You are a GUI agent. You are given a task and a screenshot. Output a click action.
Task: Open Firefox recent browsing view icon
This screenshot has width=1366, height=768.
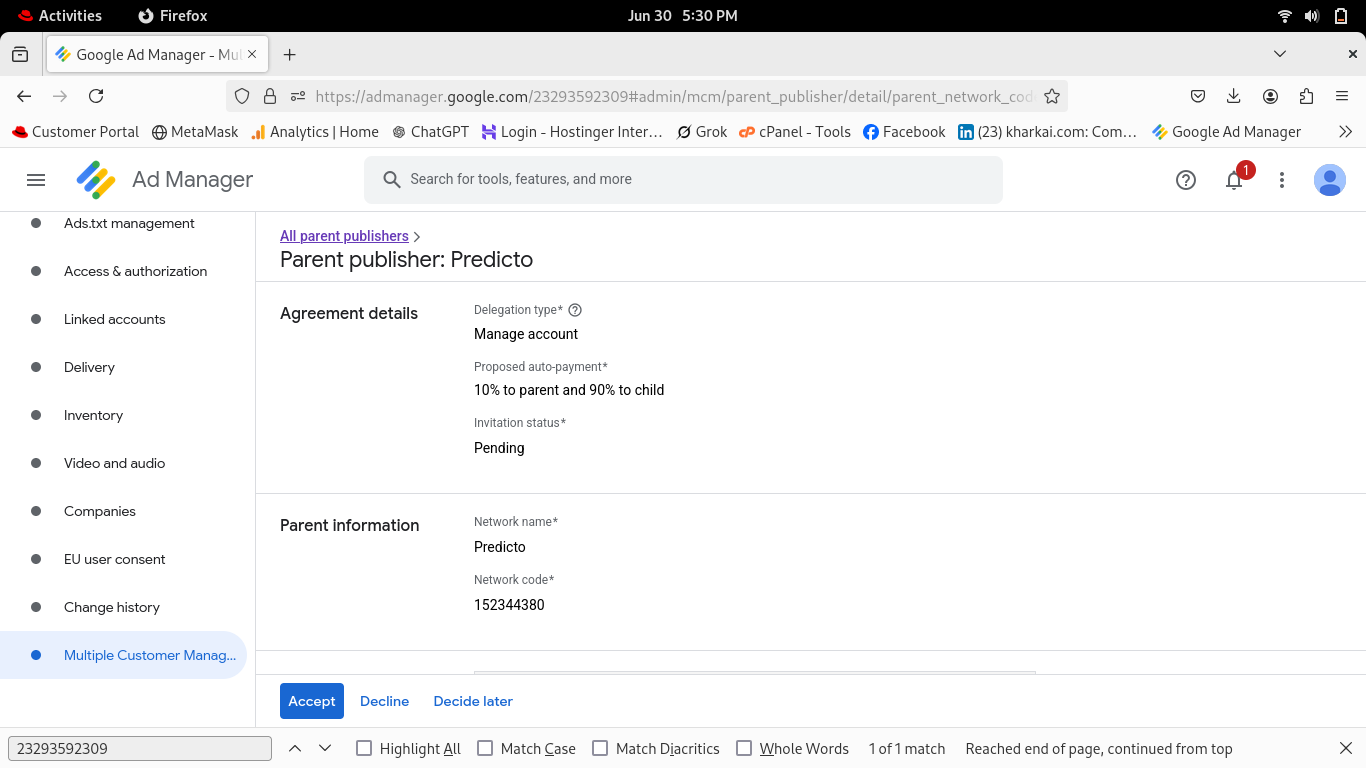coord(20,55)
